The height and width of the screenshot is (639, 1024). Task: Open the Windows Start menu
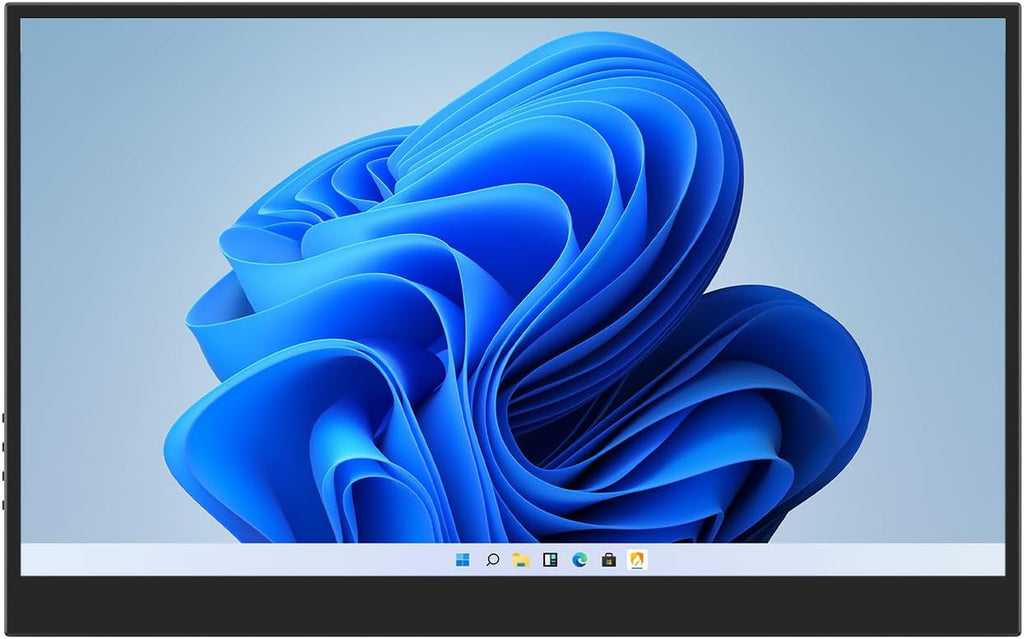(x=462, y=560)
